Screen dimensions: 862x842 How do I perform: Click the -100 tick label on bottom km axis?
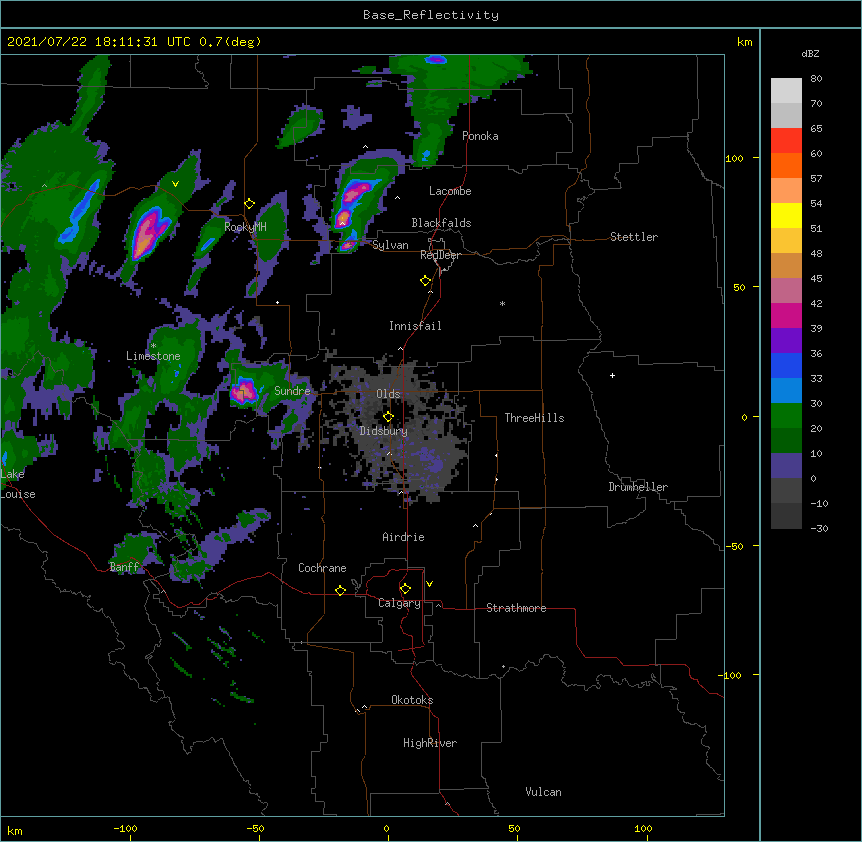(125, 828)
